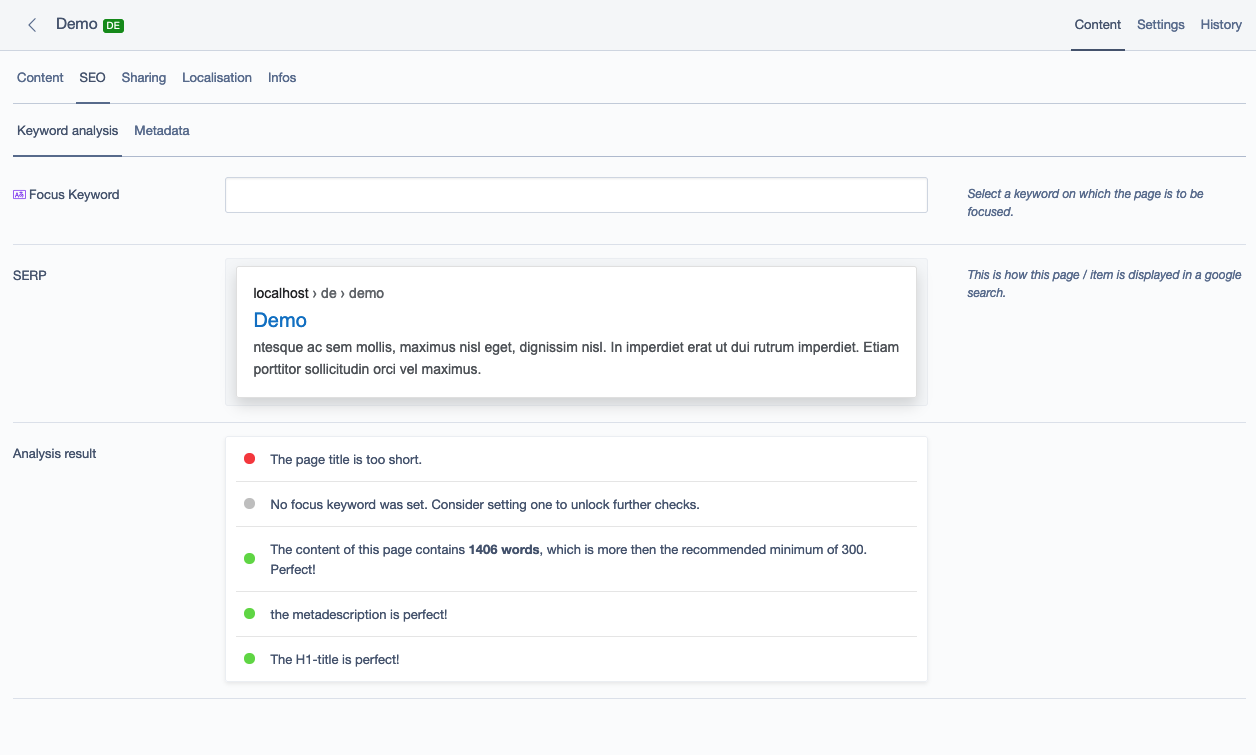Open the Sharing tab
Image resolution: width=1256 pixels, height=755 pixels.
tap(144, 77)
